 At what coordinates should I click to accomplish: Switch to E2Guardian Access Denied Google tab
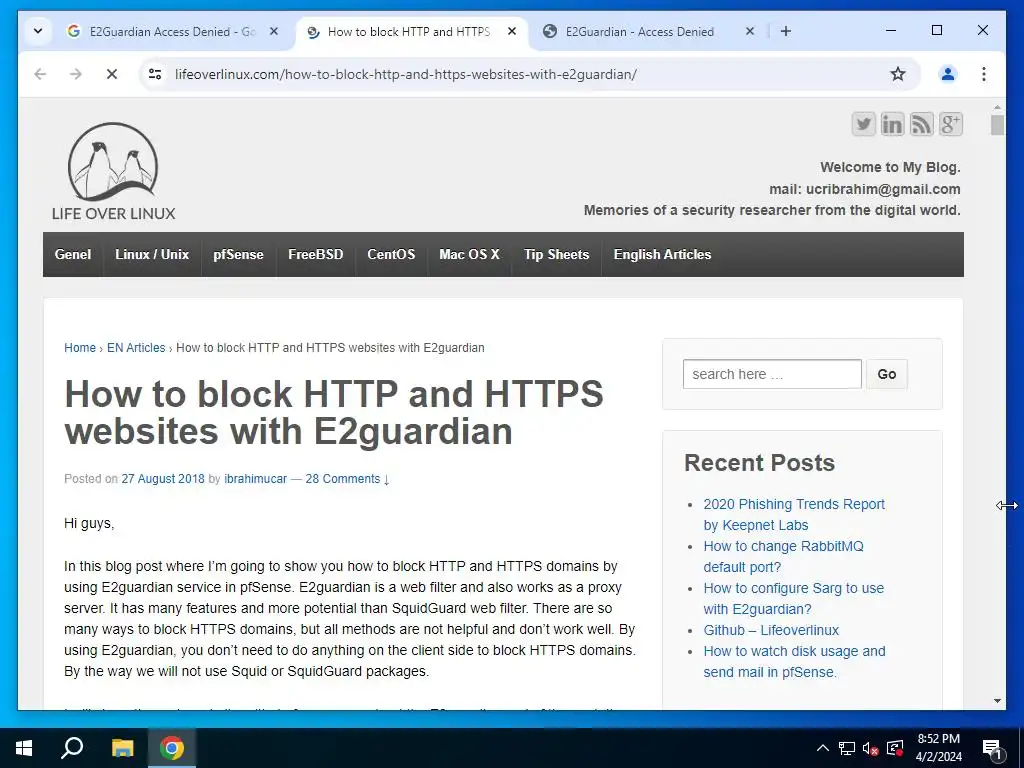pyautogui.click(x=172, y=31)
